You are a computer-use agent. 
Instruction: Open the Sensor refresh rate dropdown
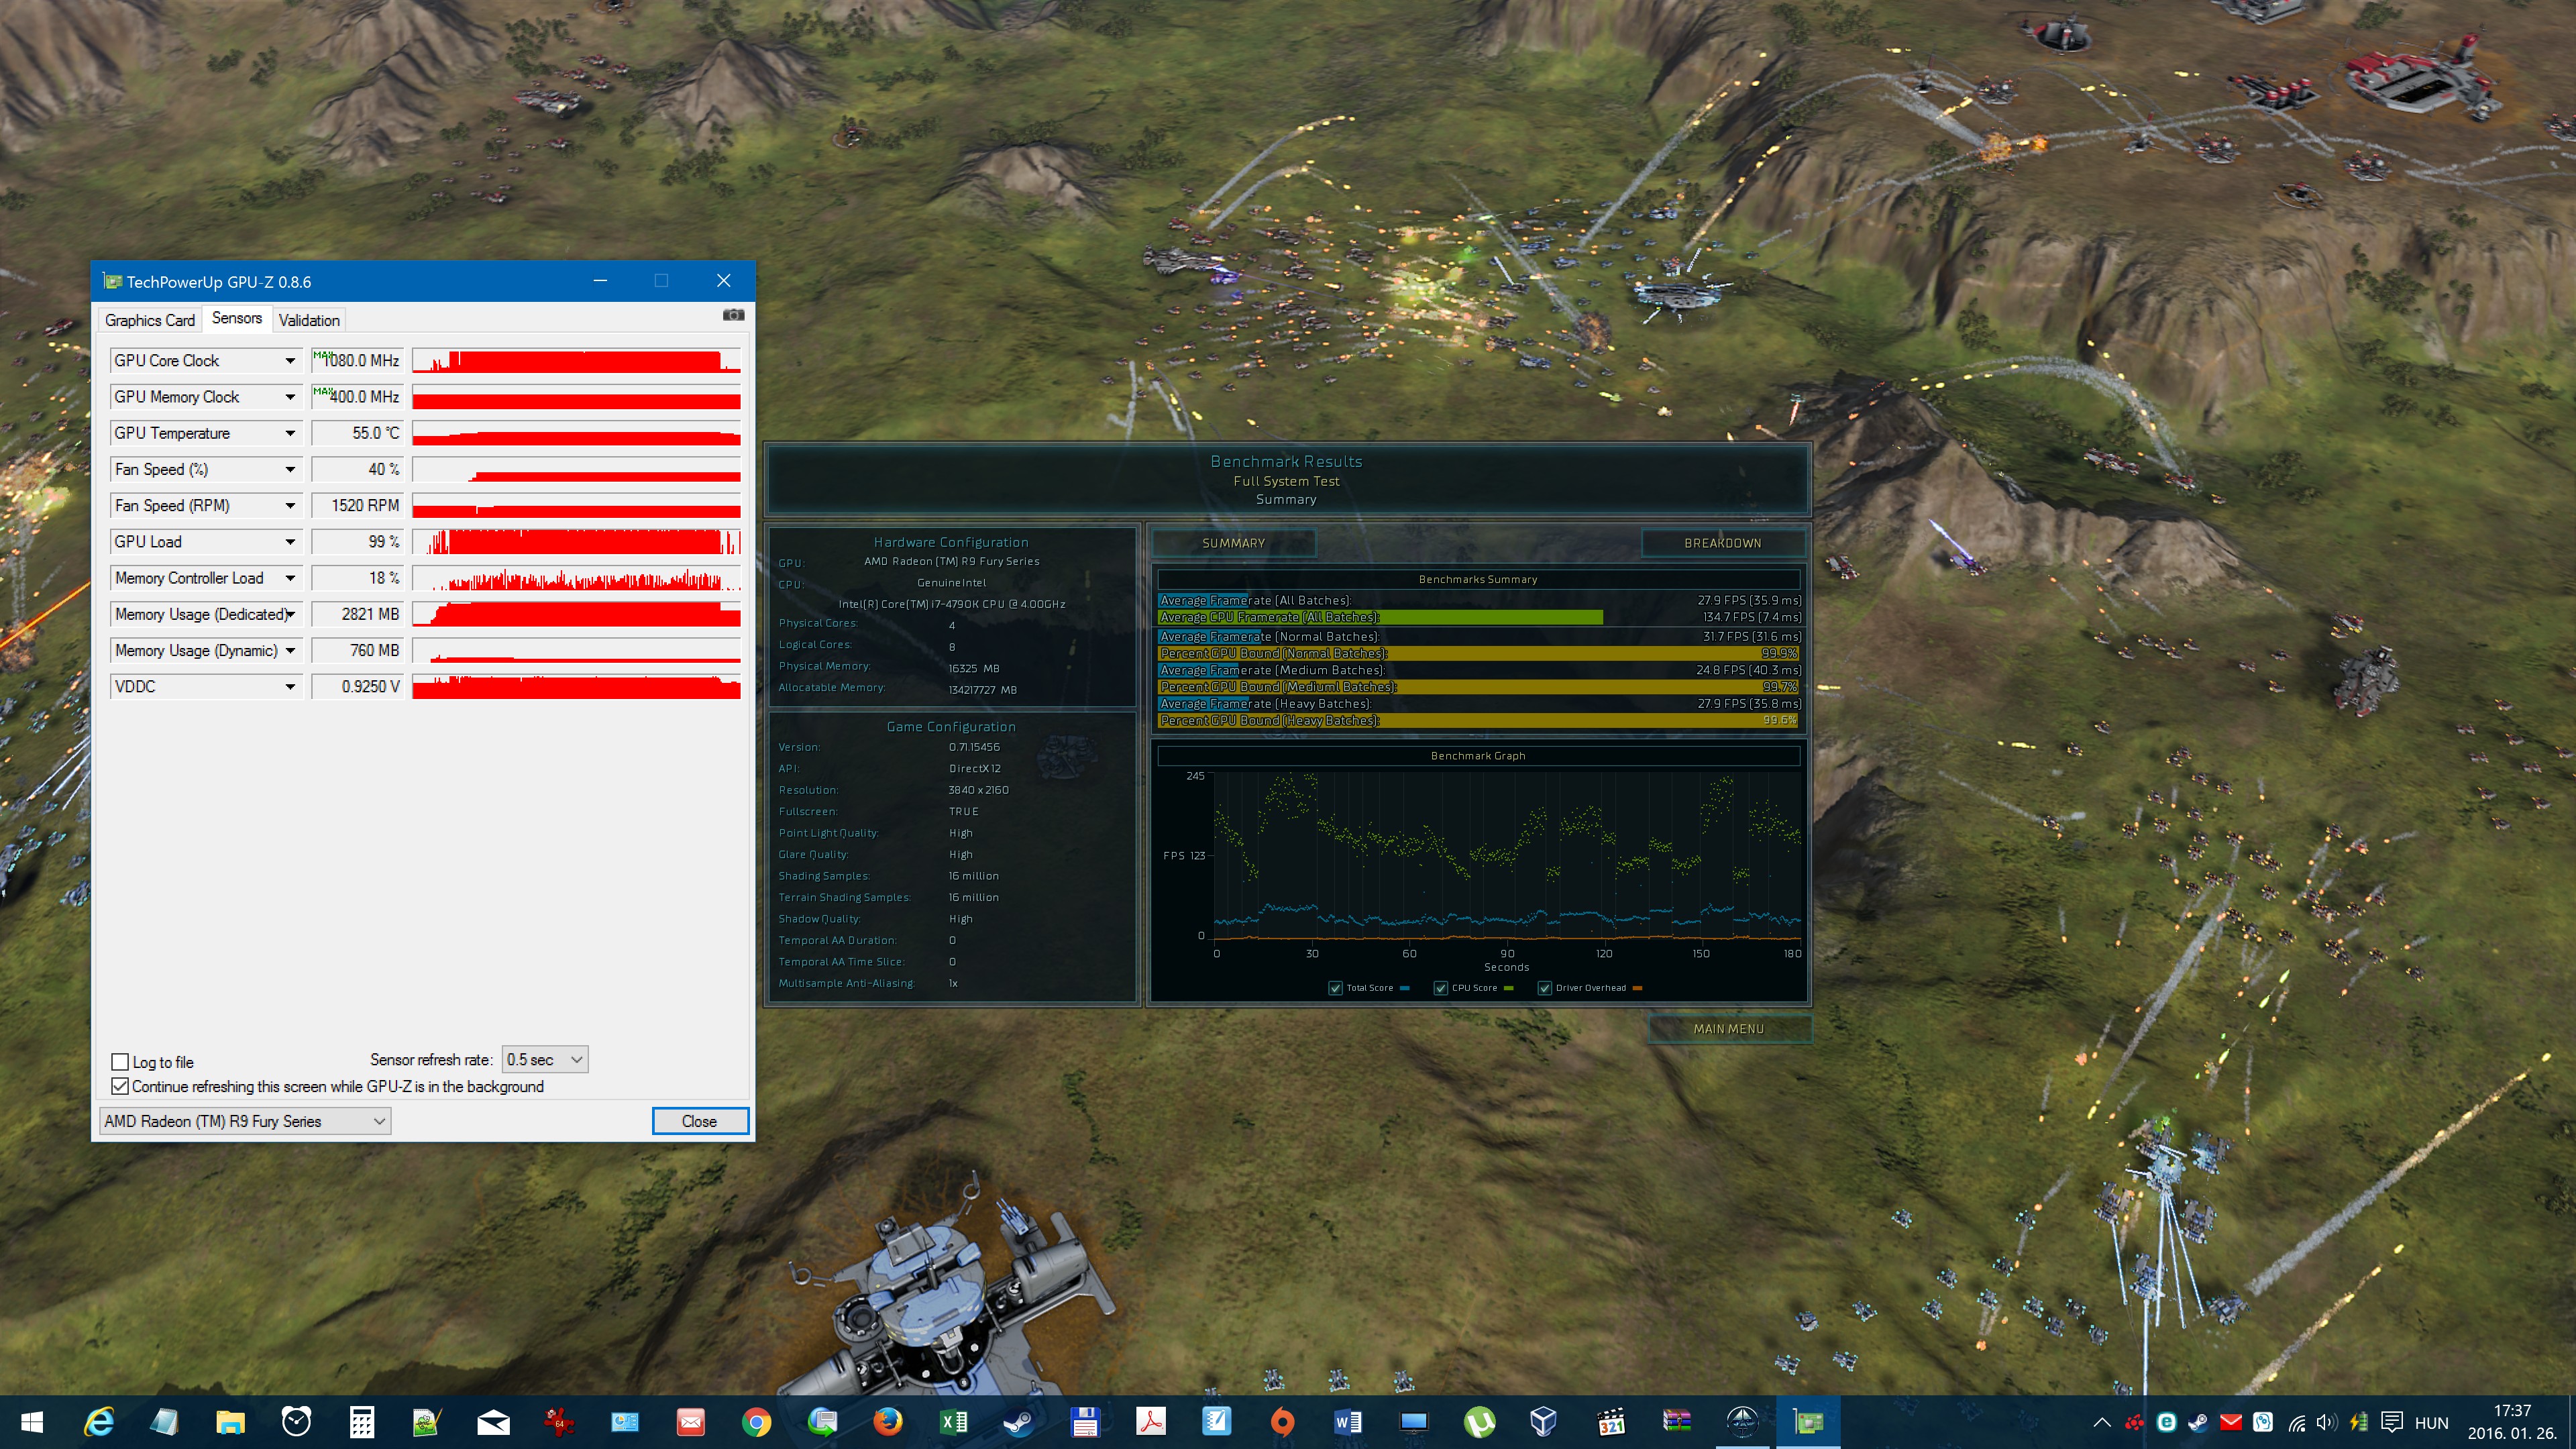(544, 1060)
